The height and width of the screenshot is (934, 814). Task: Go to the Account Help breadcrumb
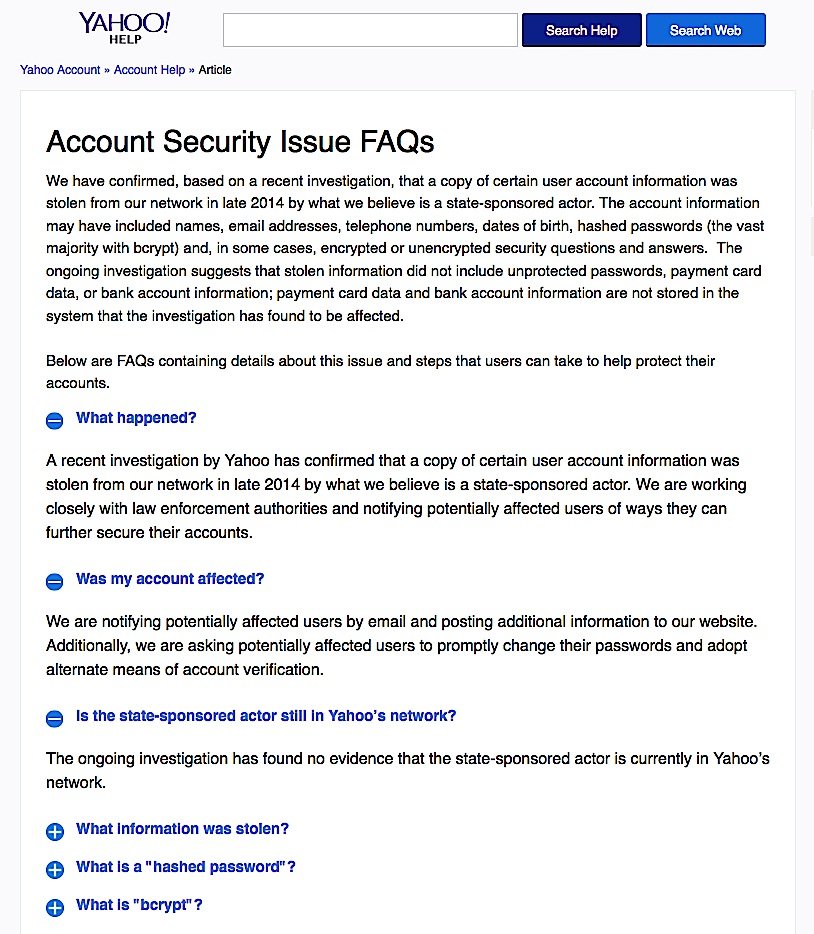(x=149, y=70)
